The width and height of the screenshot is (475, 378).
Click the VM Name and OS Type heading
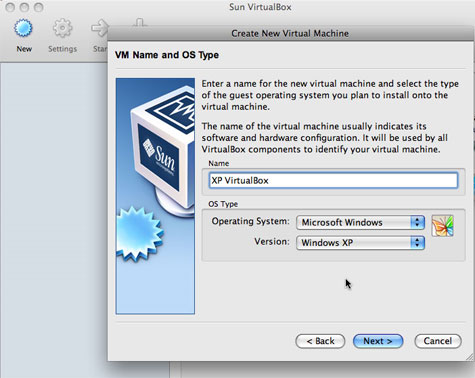tap(167, 55)
